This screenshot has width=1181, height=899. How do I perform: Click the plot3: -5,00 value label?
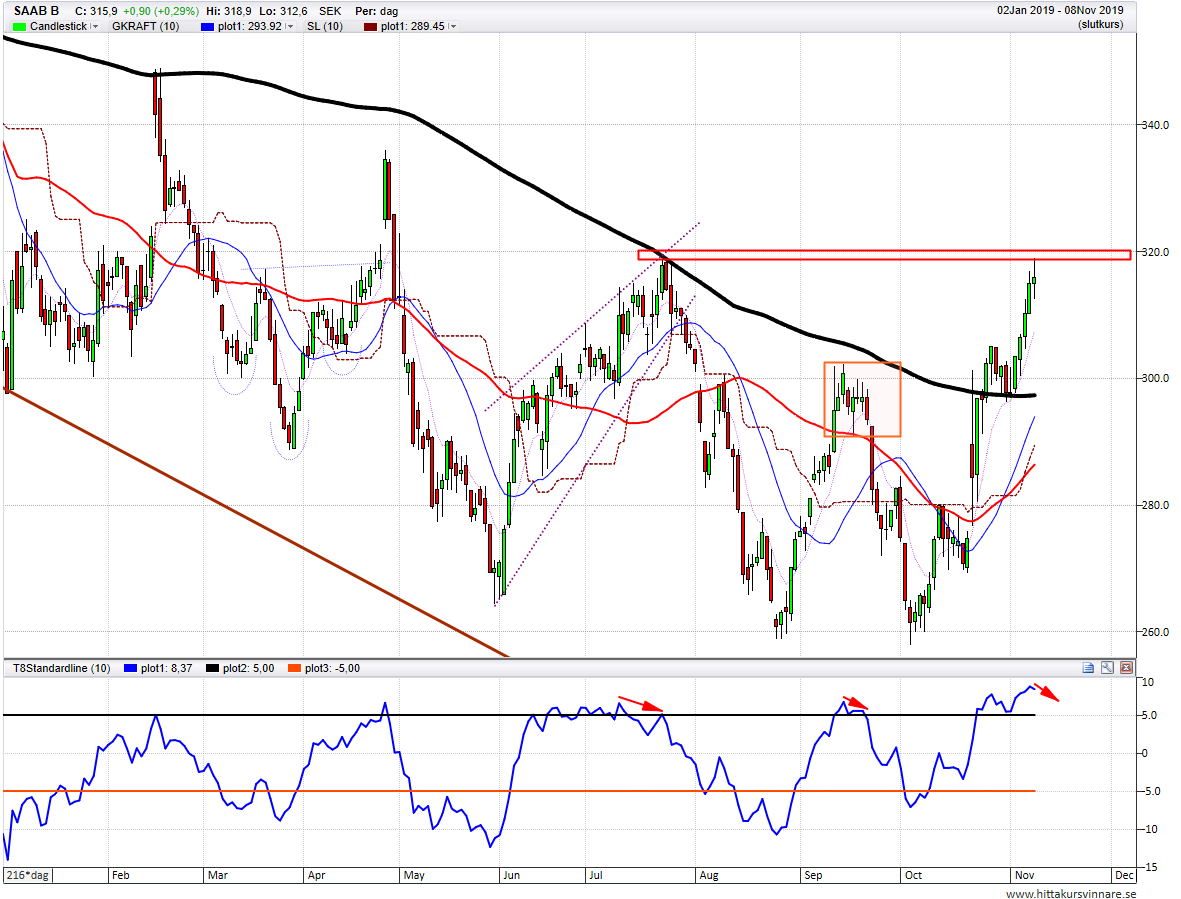pos(332,668)
